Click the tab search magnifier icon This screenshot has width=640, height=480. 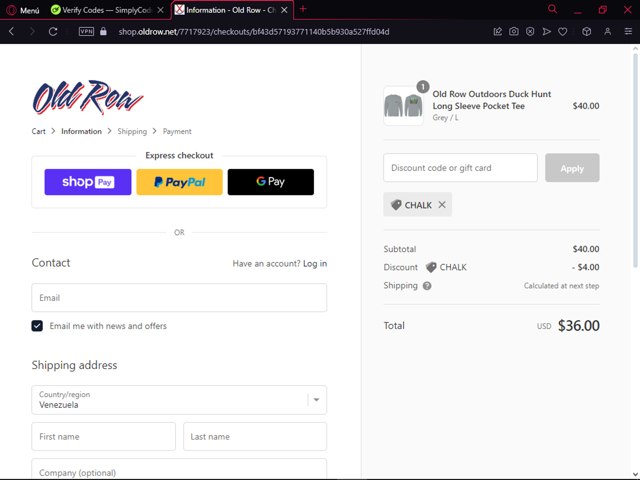pos(552,9)
